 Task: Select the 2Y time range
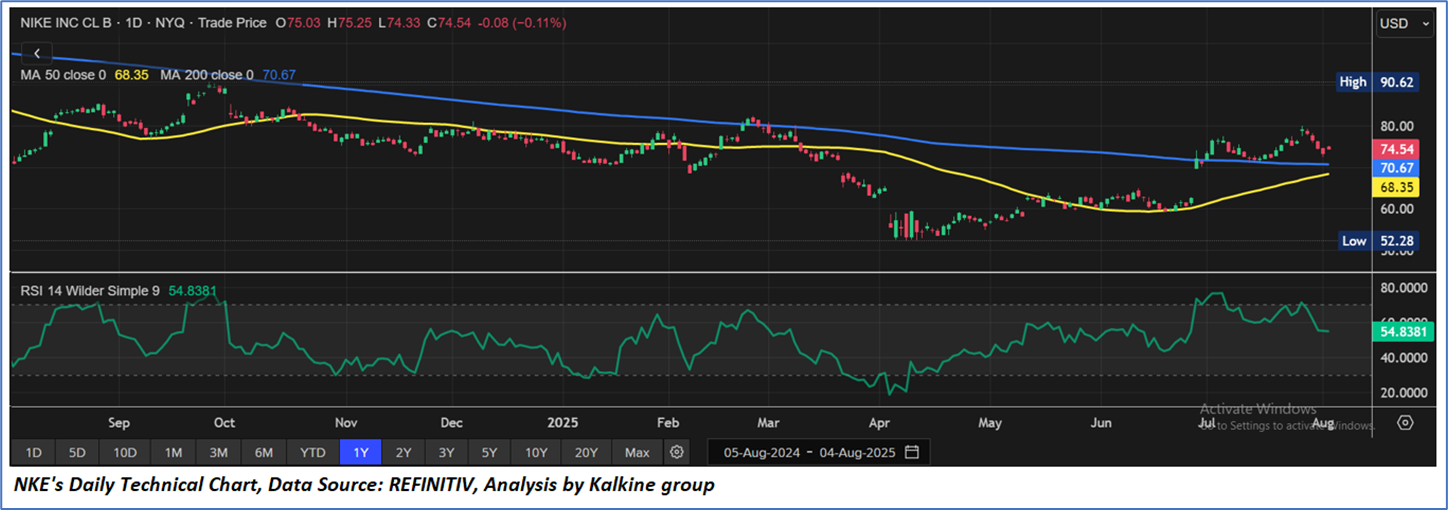tap(404, 452)
